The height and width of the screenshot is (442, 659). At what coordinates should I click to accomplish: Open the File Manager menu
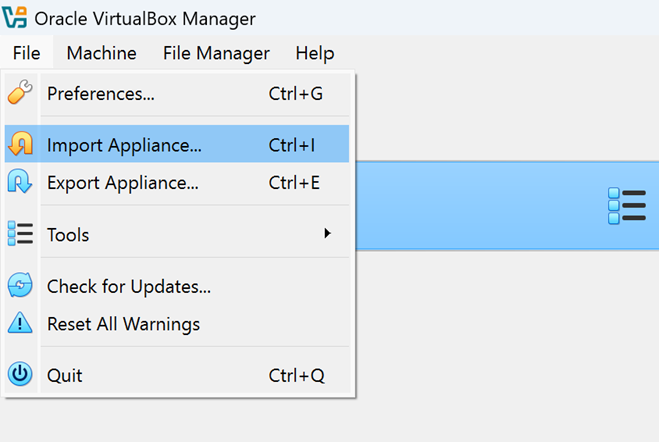pyautogui.click(x=216, y=54)
